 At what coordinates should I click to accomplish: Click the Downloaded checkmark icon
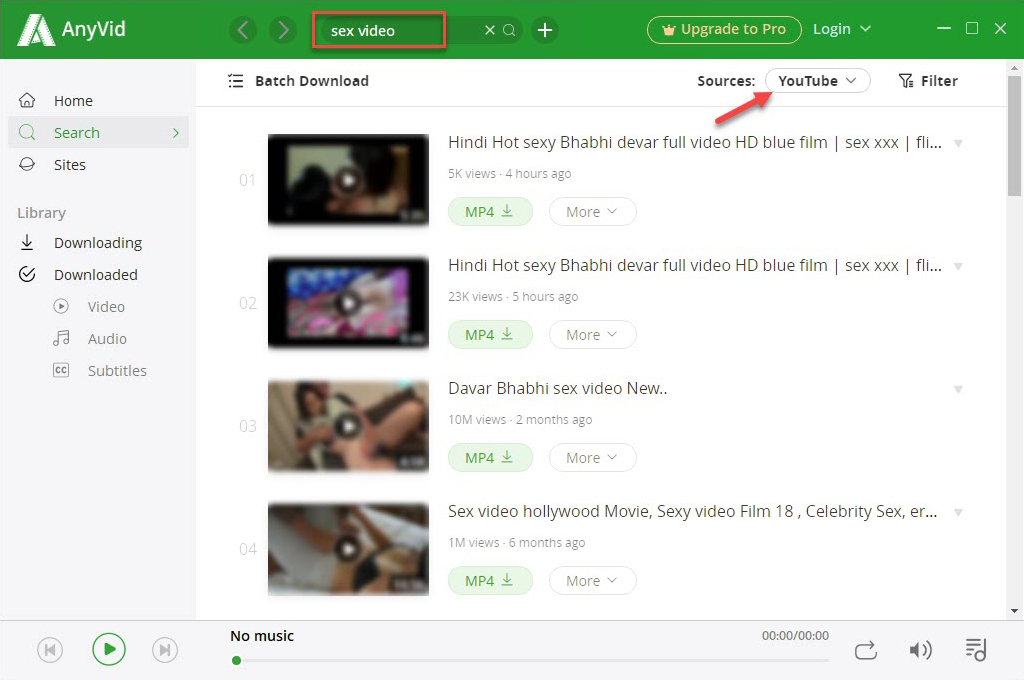[x=27, y=274]
